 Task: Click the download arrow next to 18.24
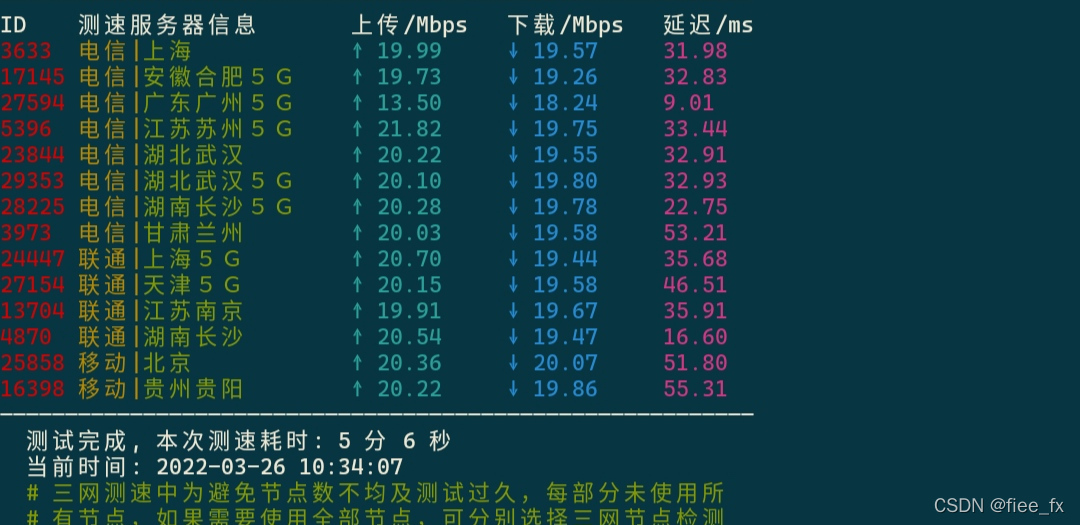513,103
